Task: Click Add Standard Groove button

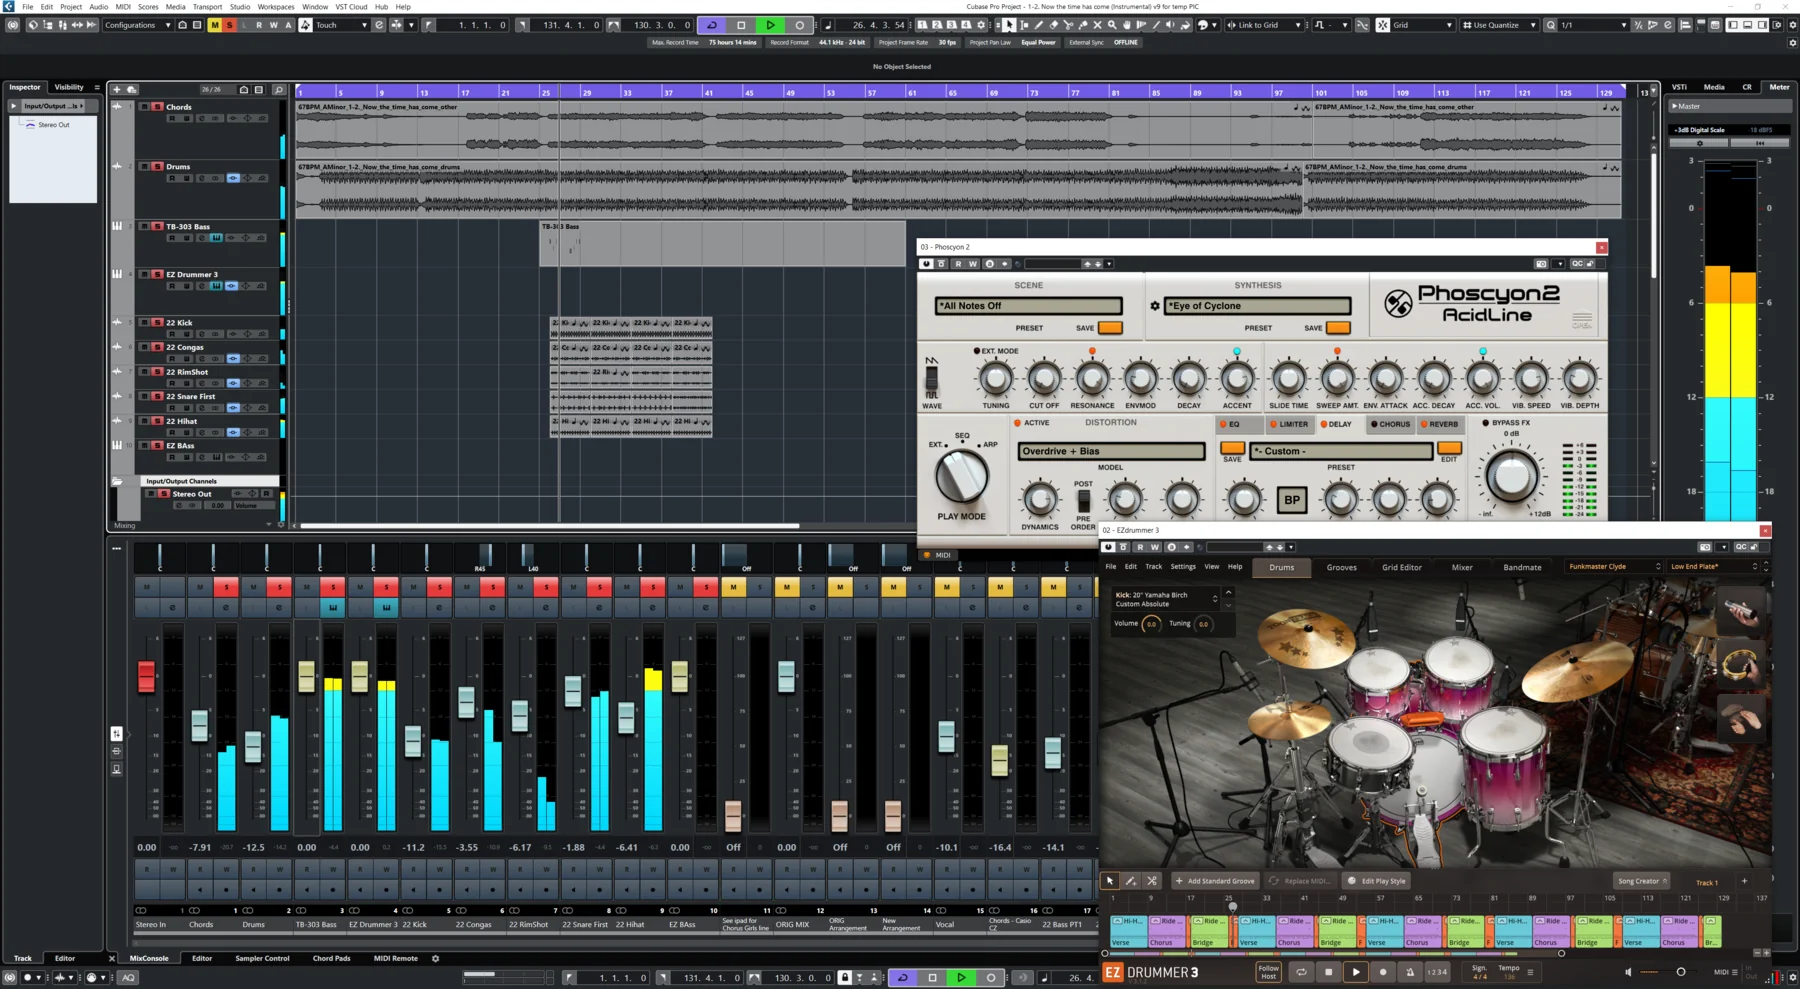Action: click(1215, 881)
